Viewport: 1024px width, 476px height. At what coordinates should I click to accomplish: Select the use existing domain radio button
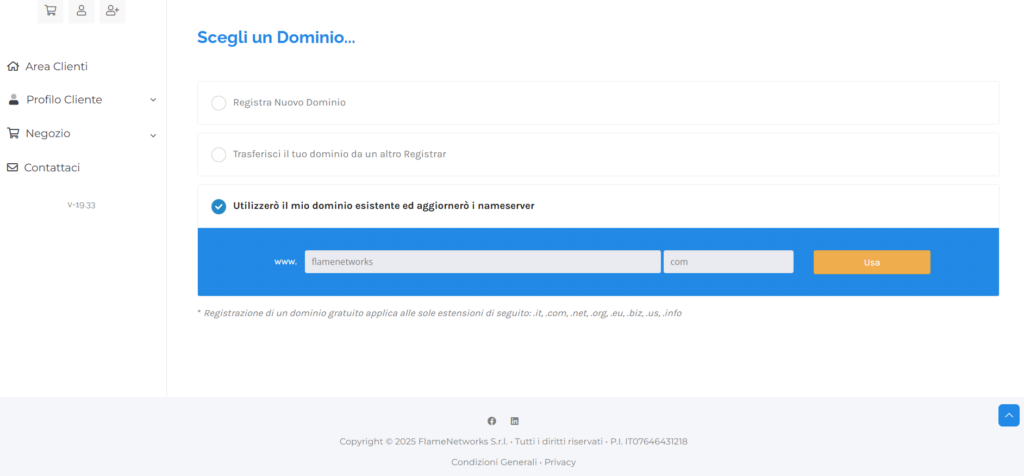[219, 206]
